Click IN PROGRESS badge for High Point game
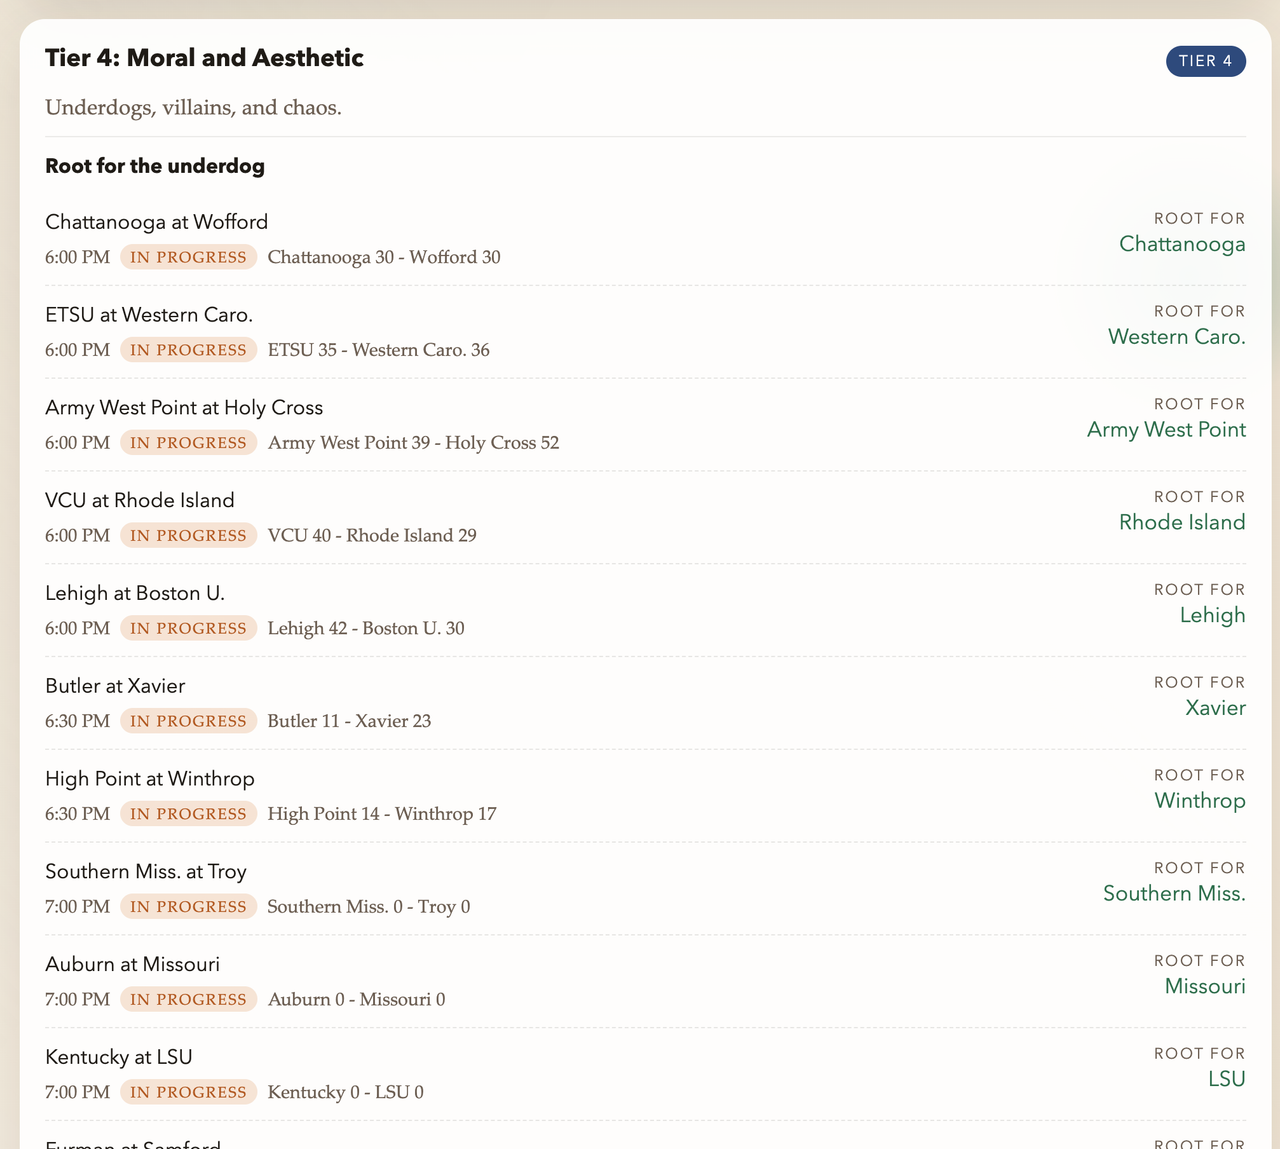 coord(189,815)
